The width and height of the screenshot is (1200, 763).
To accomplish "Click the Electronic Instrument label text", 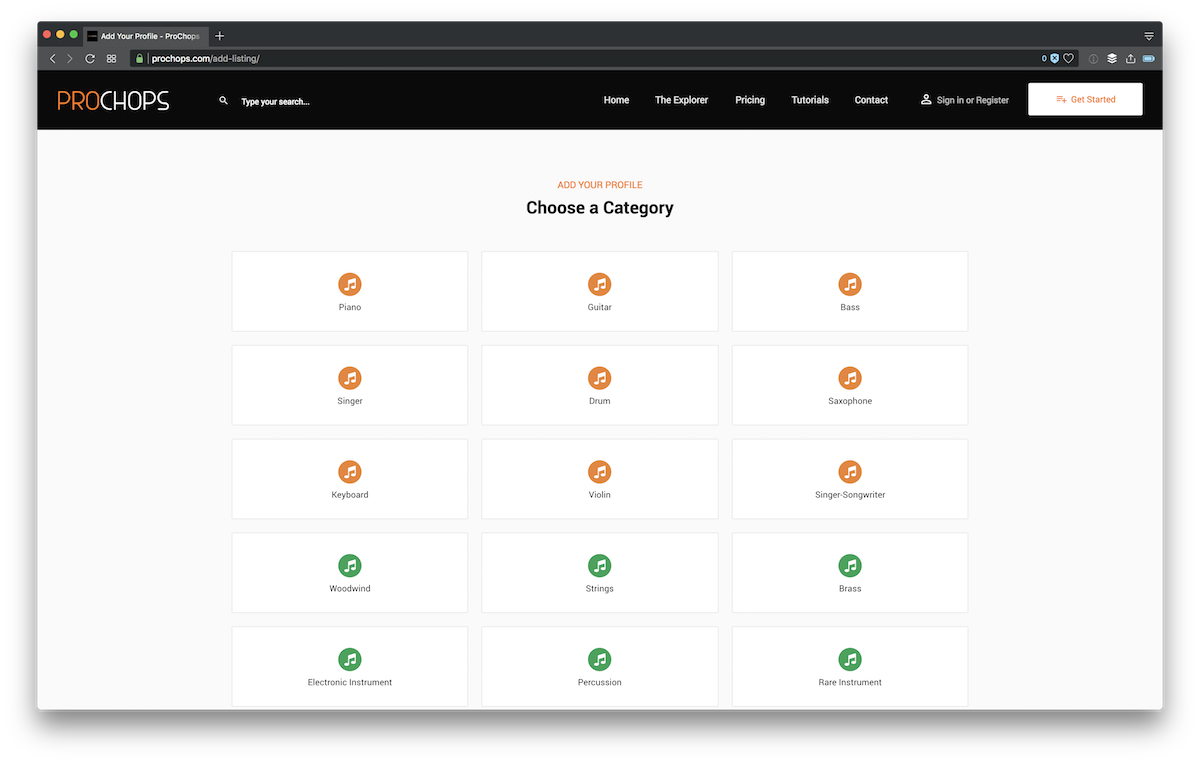I will pyautogui.click(x=350, y=682).
